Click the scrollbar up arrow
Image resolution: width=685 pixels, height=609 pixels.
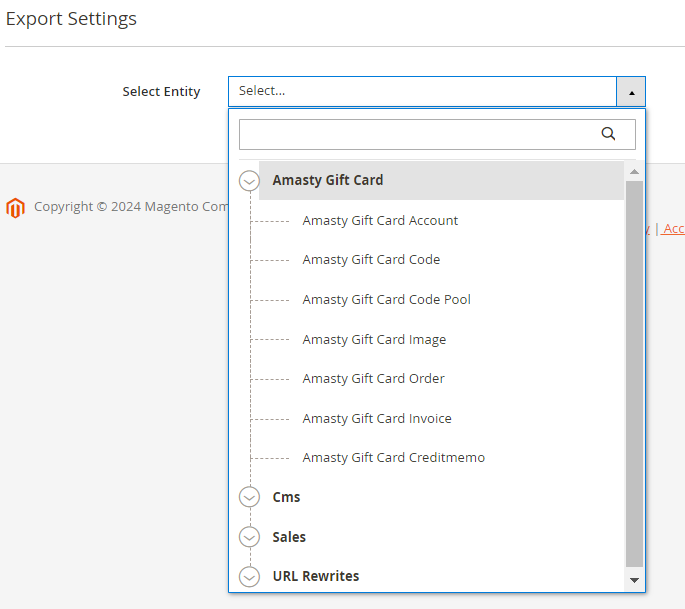point(634,172)
